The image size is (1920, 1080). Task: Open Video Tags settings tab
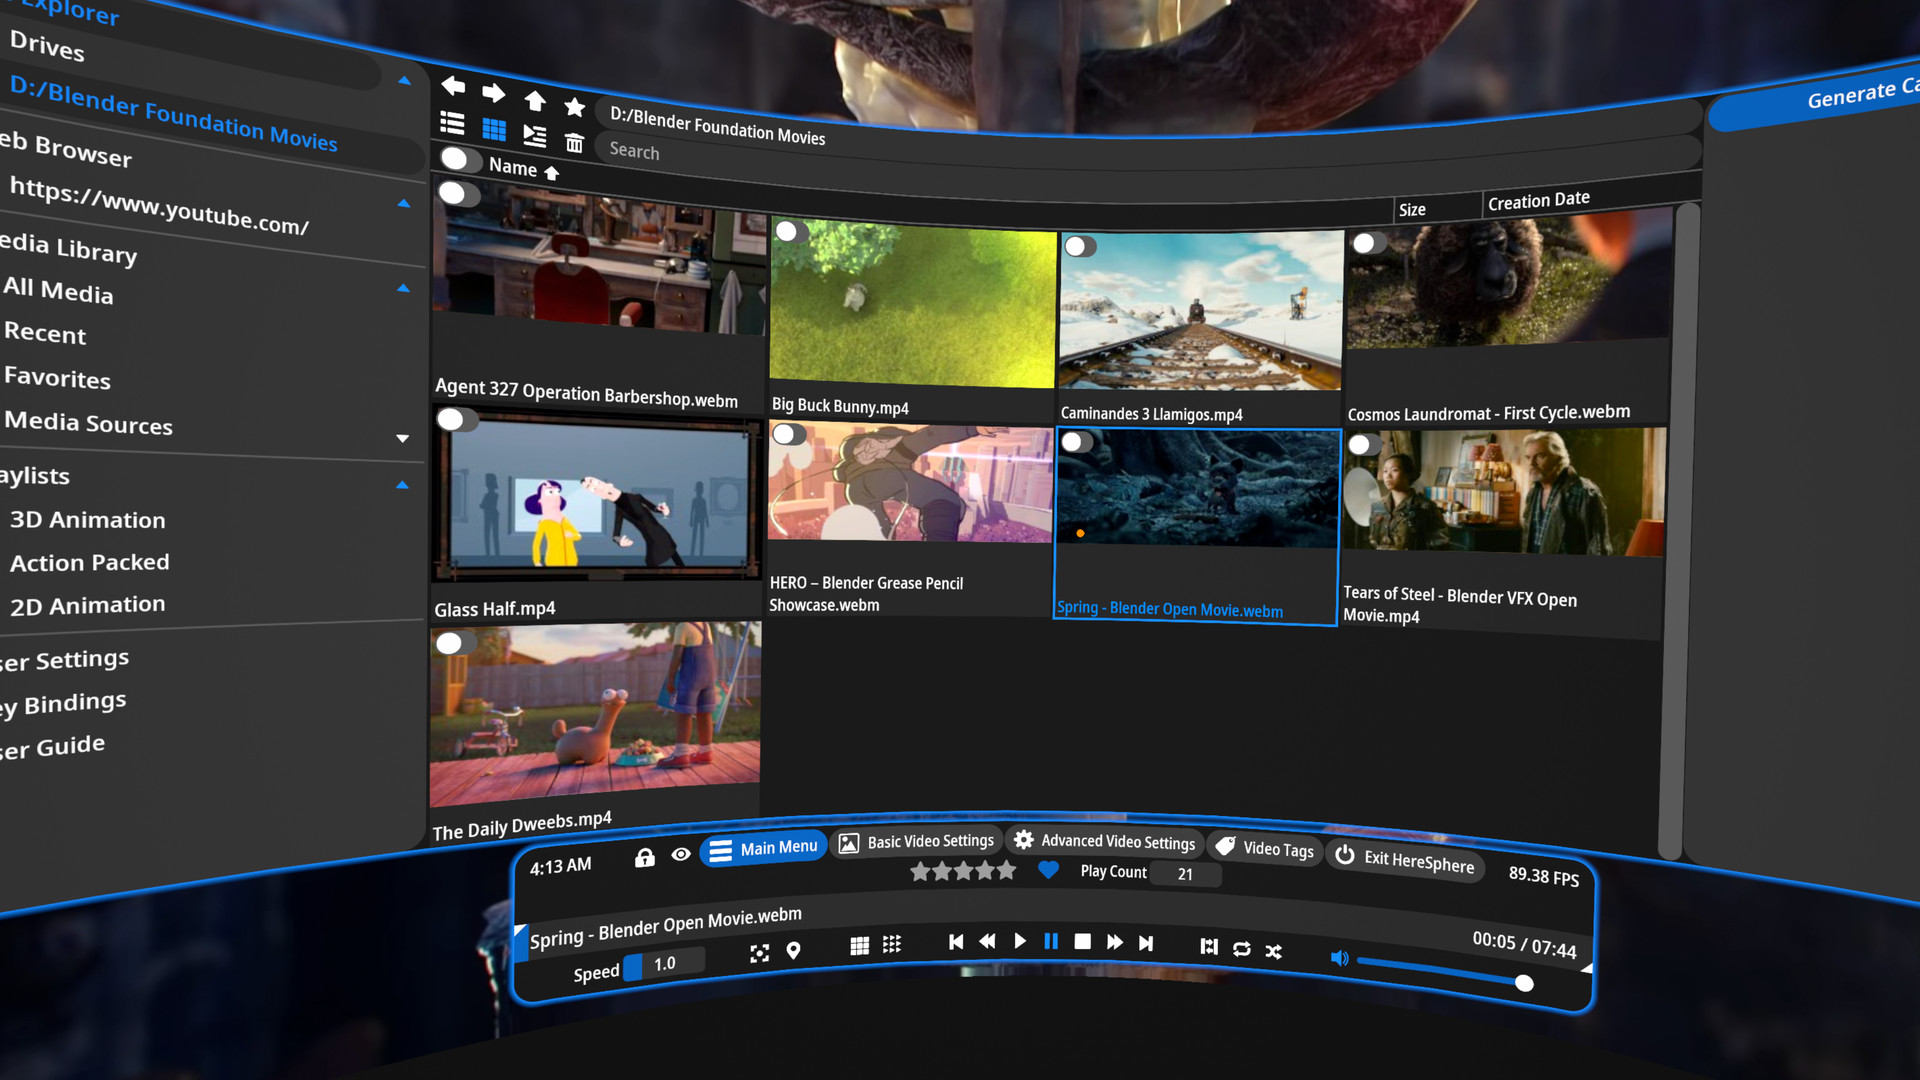(1259, 849)
